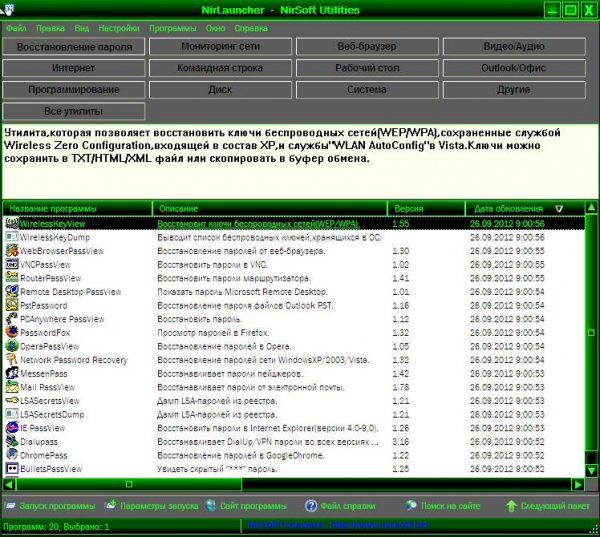Click the horizontal scrollbar left arrow

pos(9,485)
